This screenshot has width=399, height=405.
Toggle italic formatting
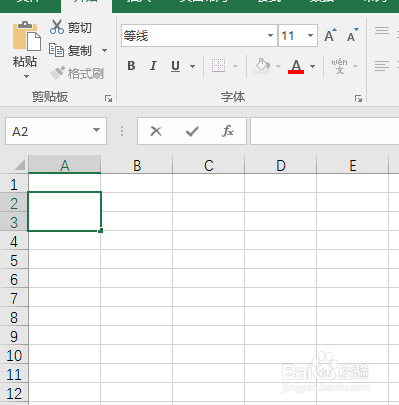click(153, 66)
